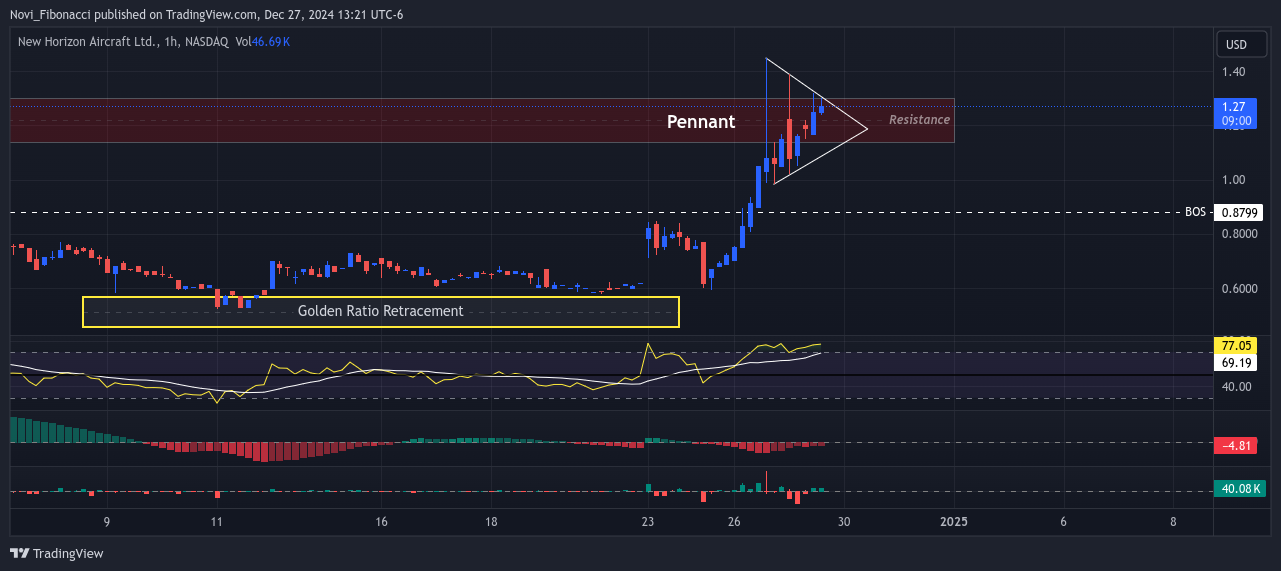Click the current price label 1.27
This screenshot has height=571, width=1281.
[x=1234, y=105]
